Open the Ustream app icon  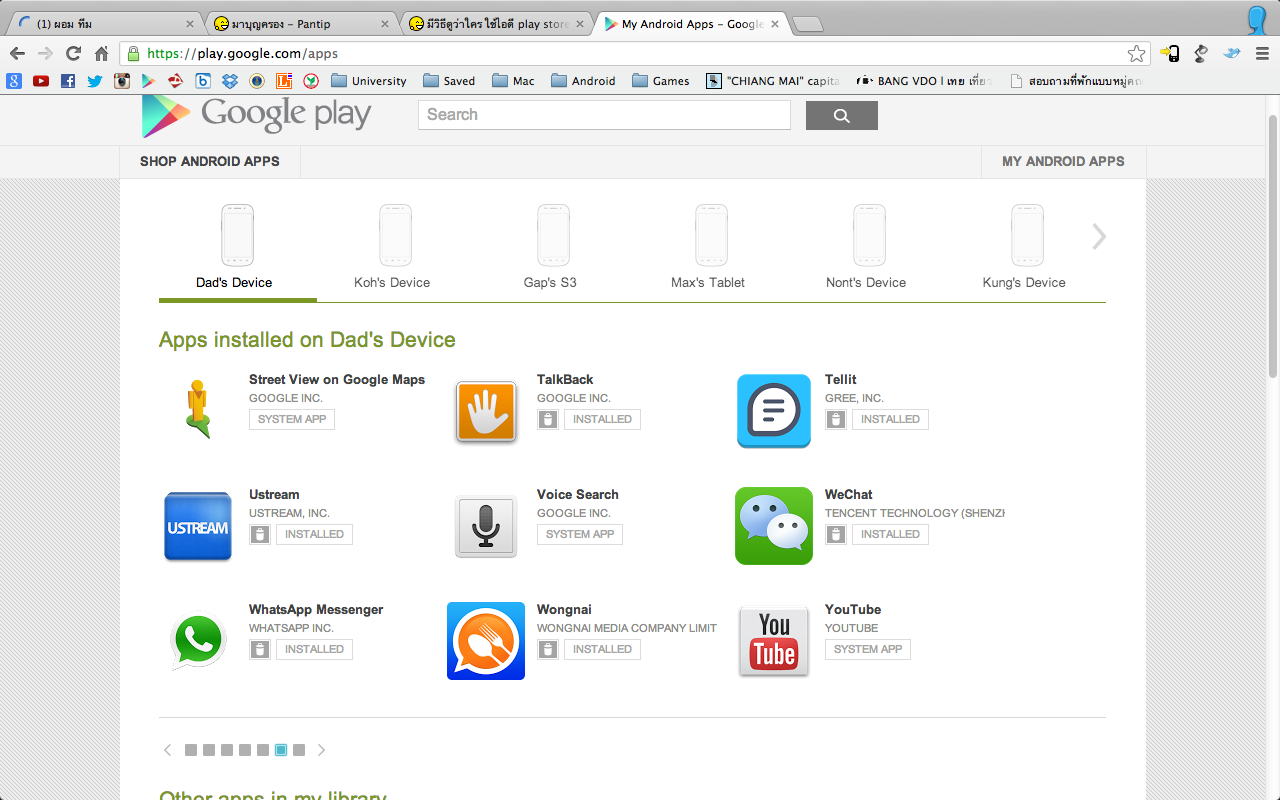pyautogui.click(x=198, y=526)
